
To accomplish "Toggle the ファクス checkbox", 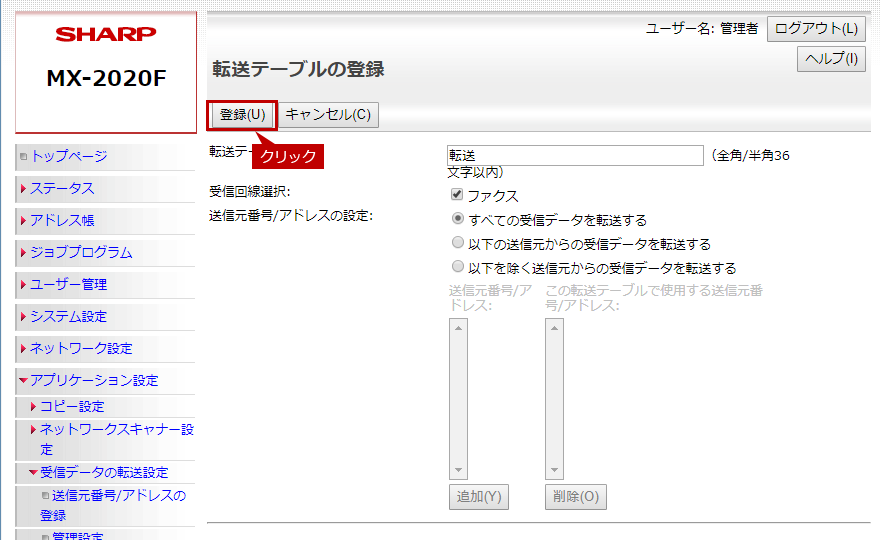I will click(x=457, y=196).
